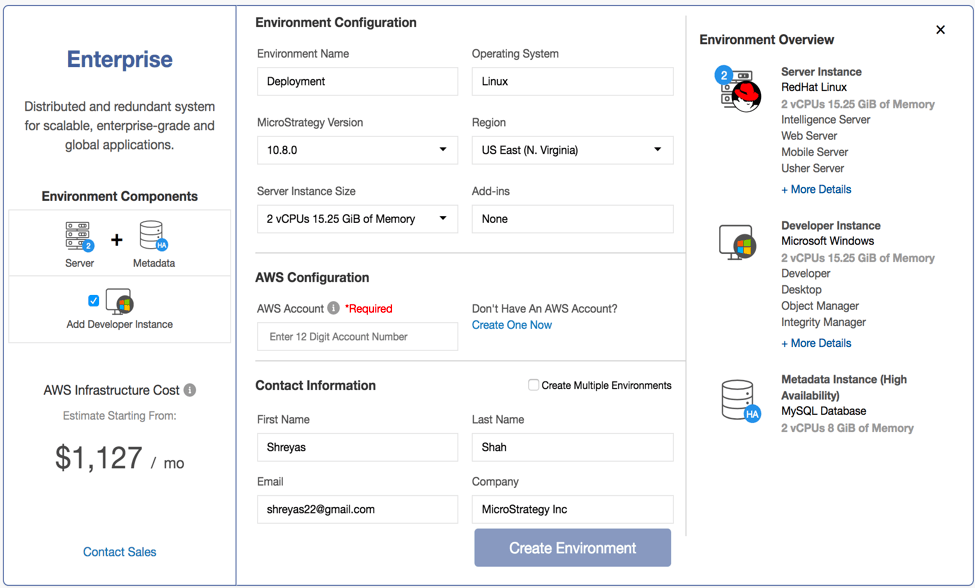The image size is (975, 588).
Task: Click the Metadata database icon
Action: tap(153, 237)
